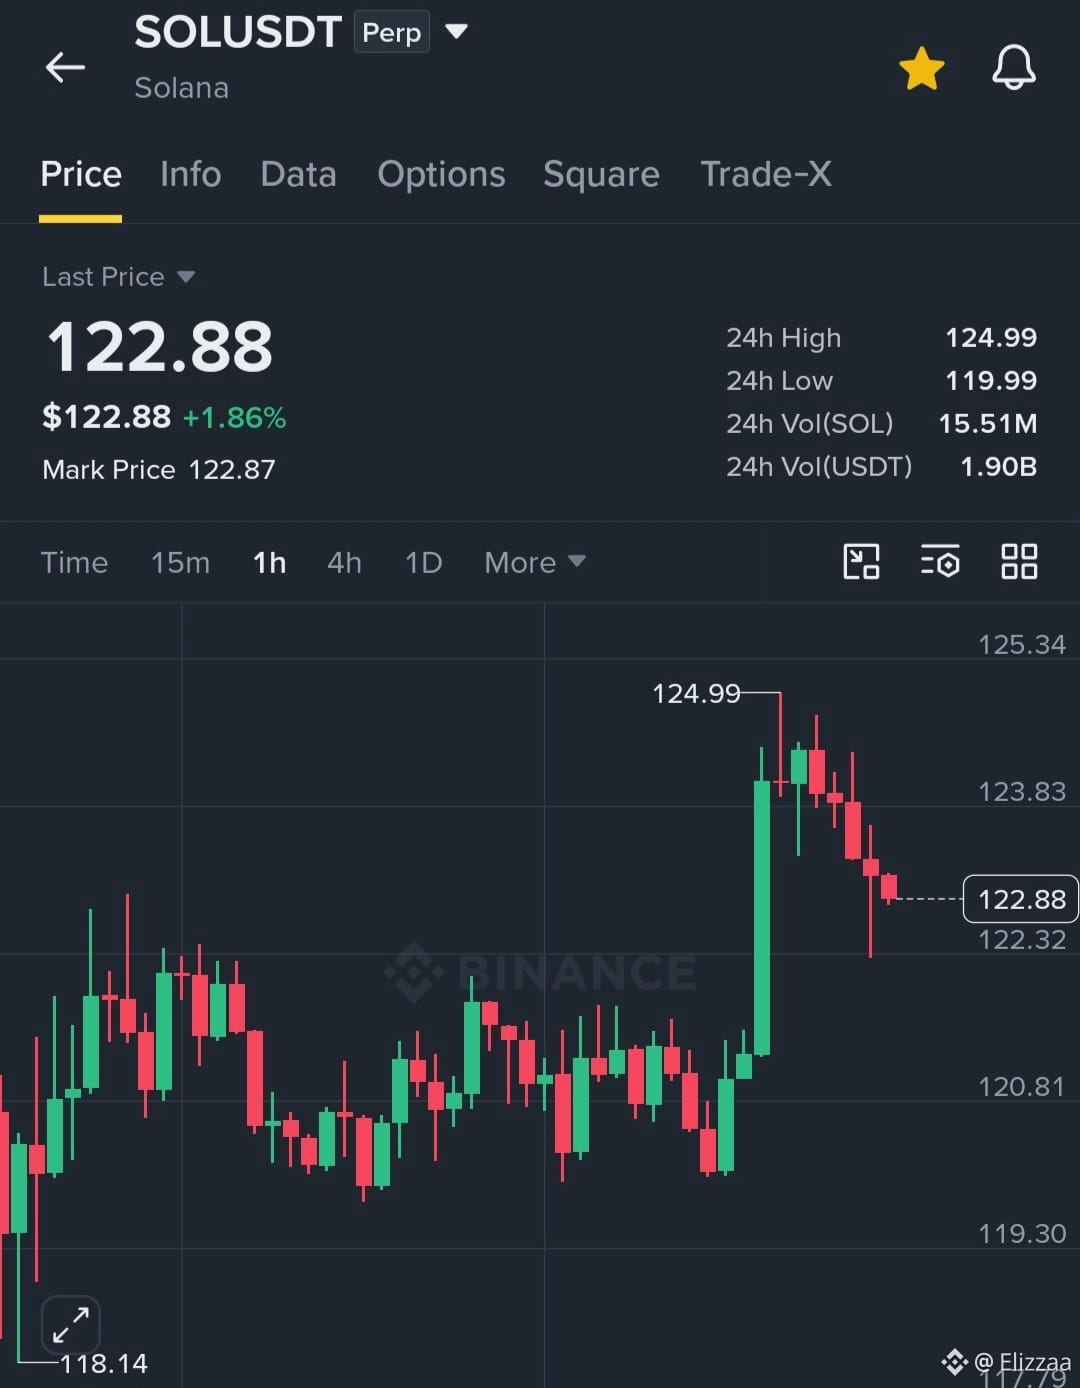Viewport: 1080px width, 1388px height.
Task: Open chart indicator settings icon
Action: pyautogui.click(x=940, y=562)
